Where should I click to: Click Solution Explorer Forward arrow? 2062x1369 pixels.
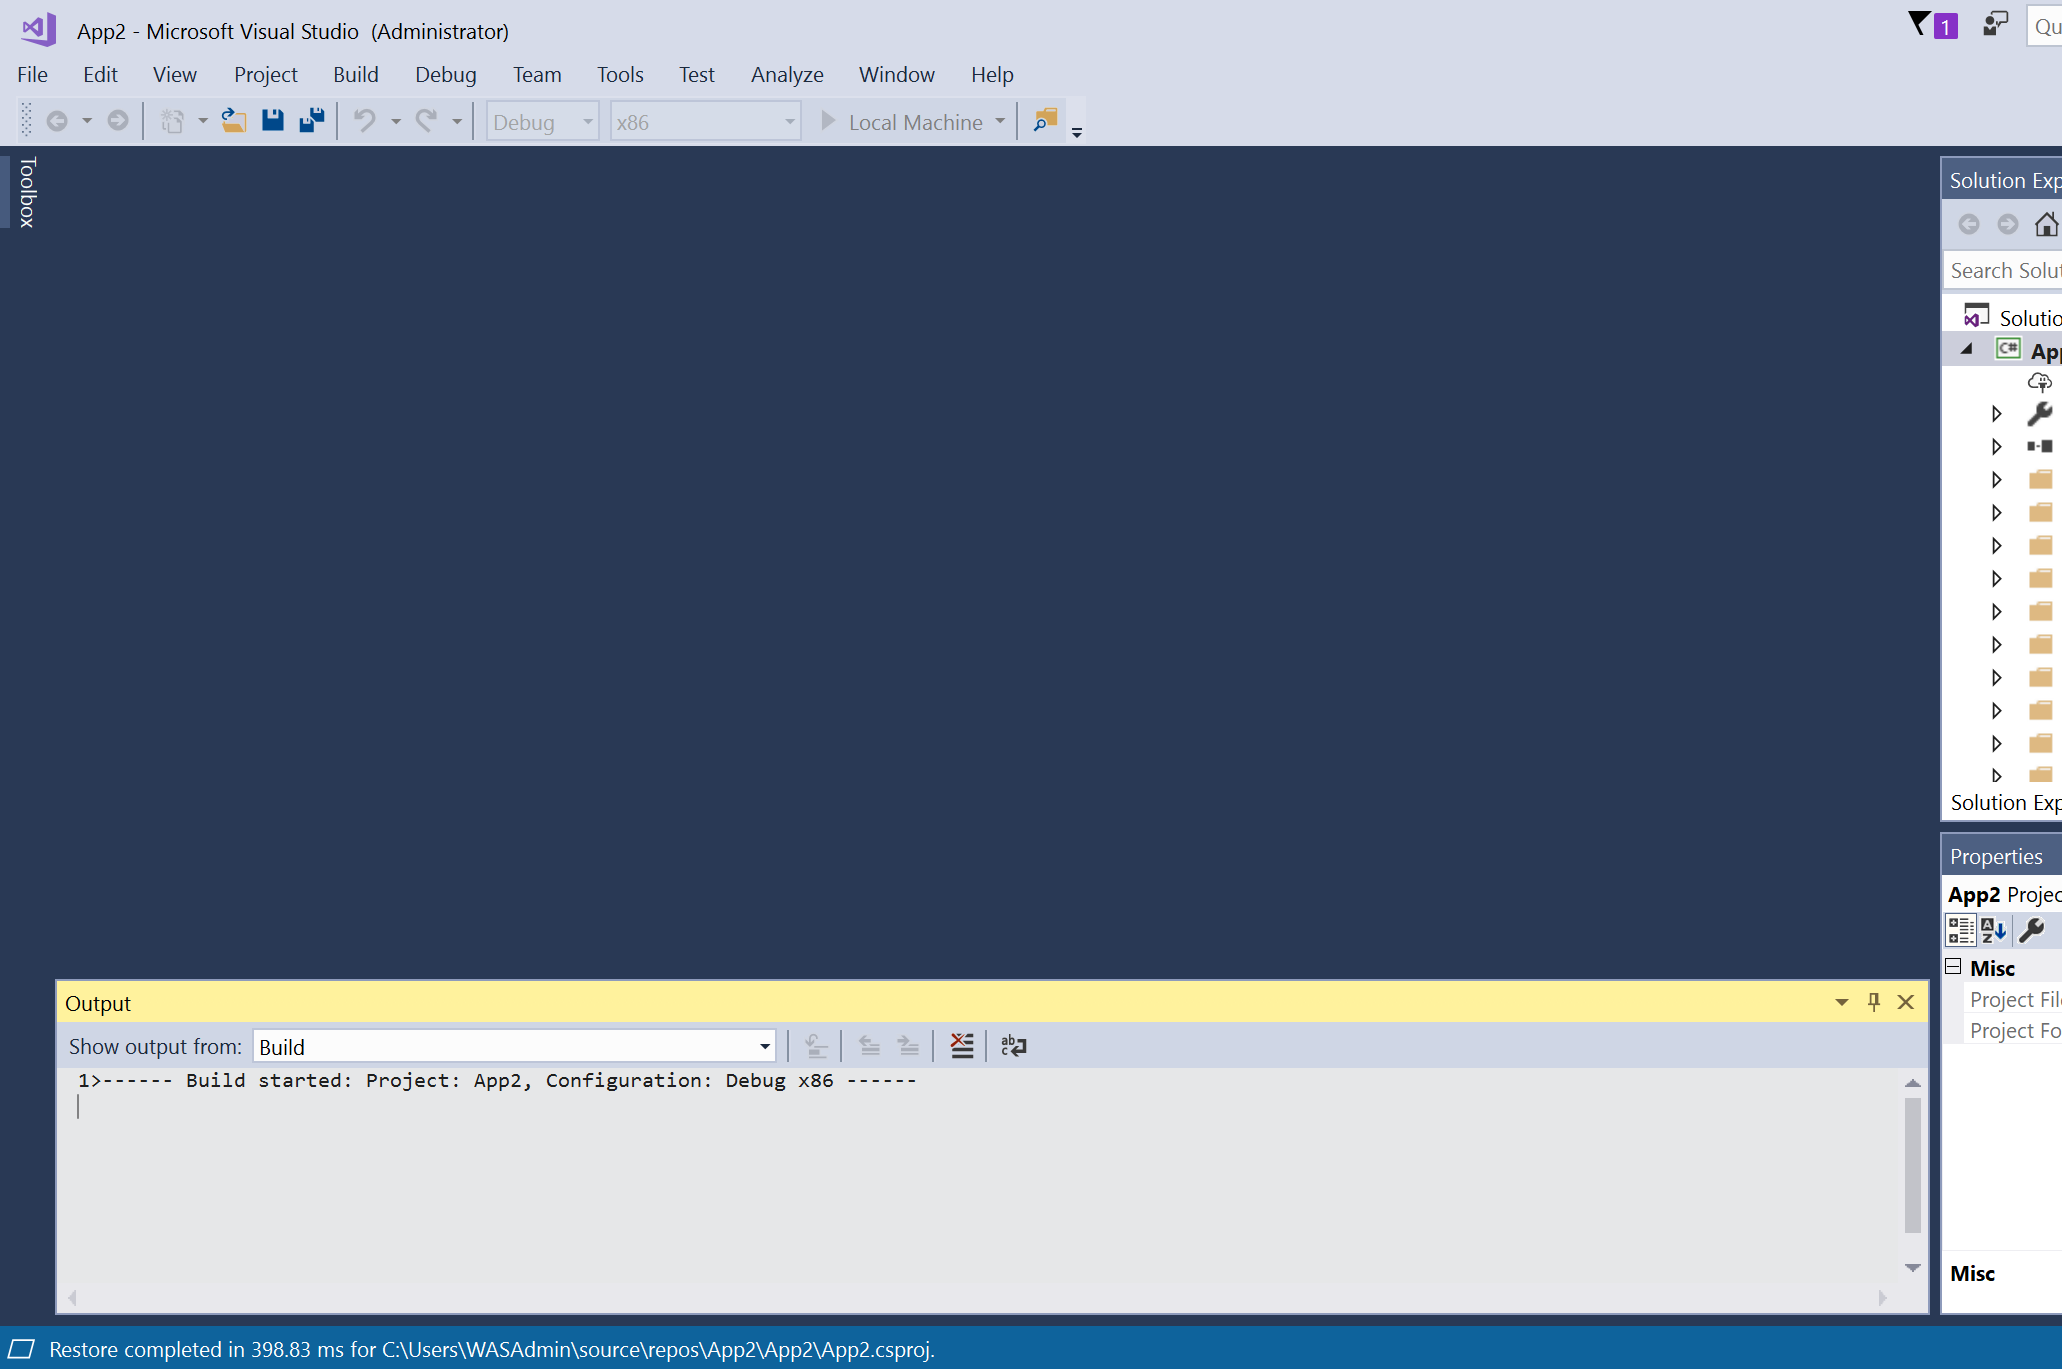[2008, 224]
